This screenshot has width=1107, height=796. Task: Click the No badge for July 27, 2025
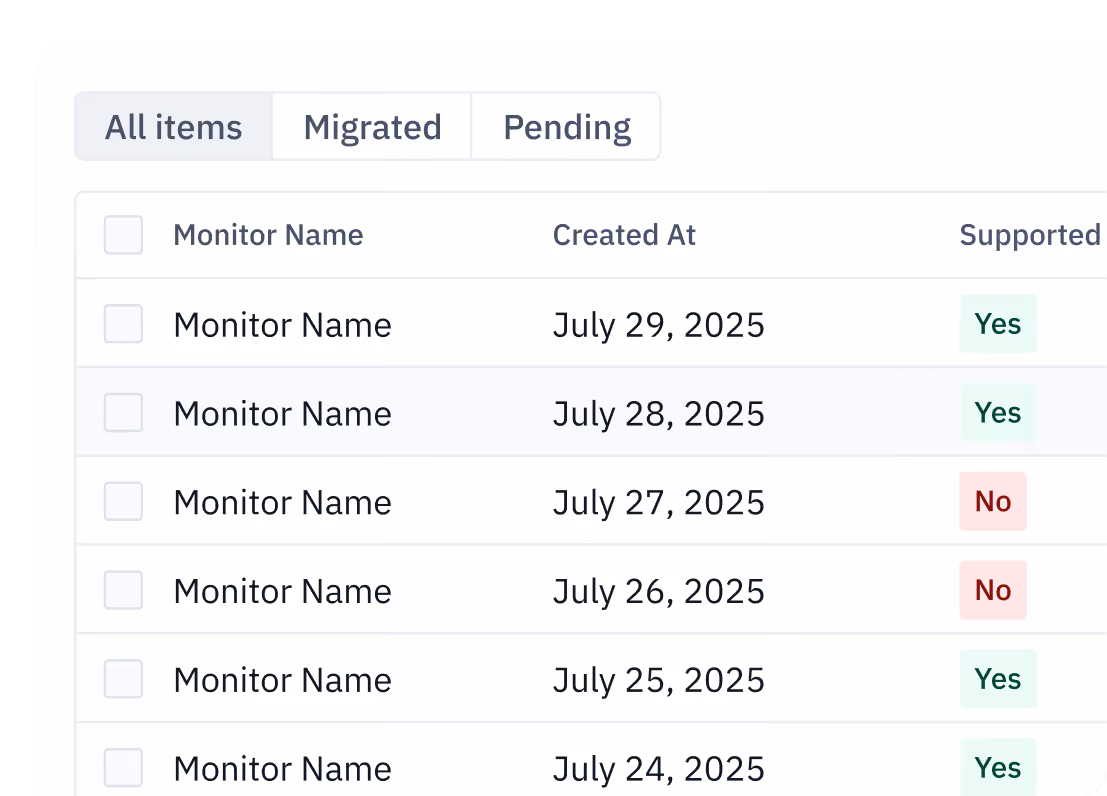pos(993,501)
